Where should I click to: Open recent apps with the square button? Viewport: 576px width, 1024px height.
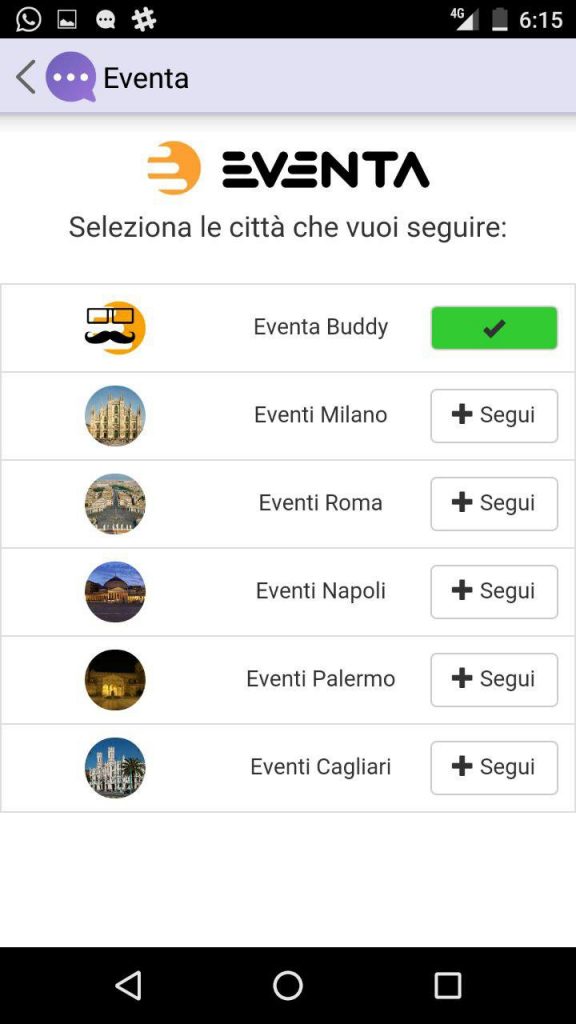pos(449,984)
